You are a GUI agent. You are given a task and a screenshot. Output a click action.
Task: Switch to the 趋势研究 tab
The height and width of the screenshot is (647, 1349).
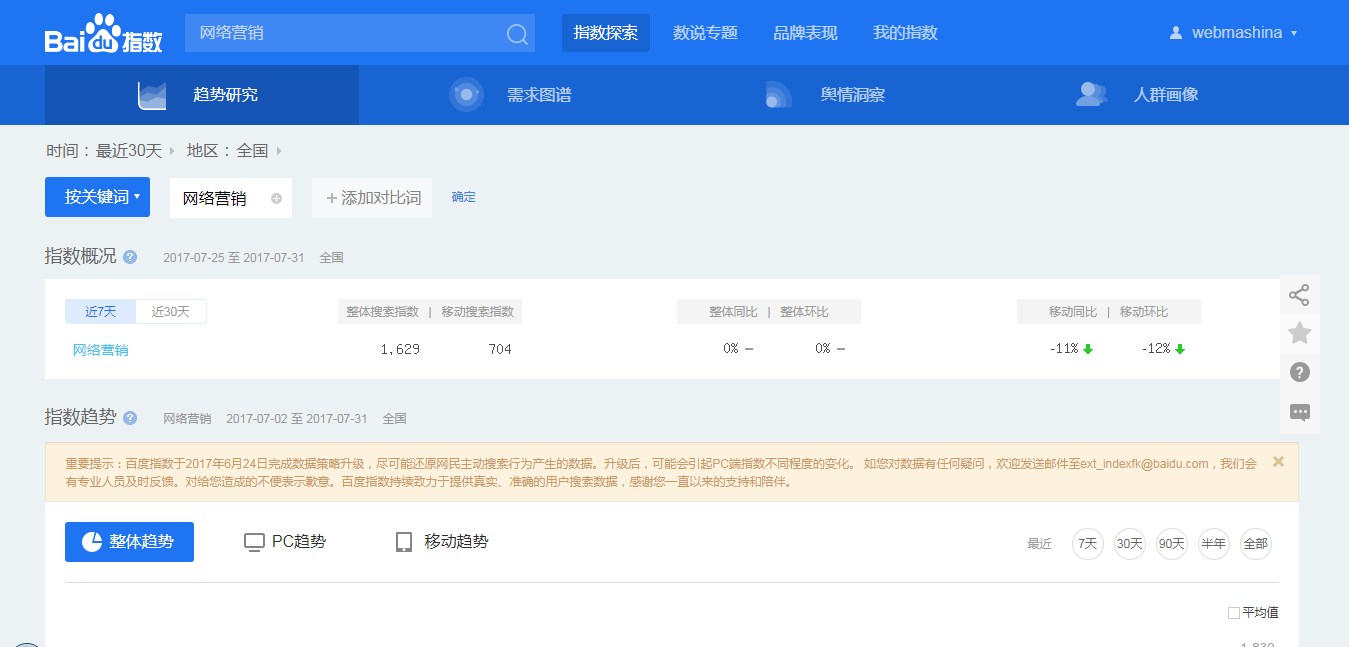[202, 95]
